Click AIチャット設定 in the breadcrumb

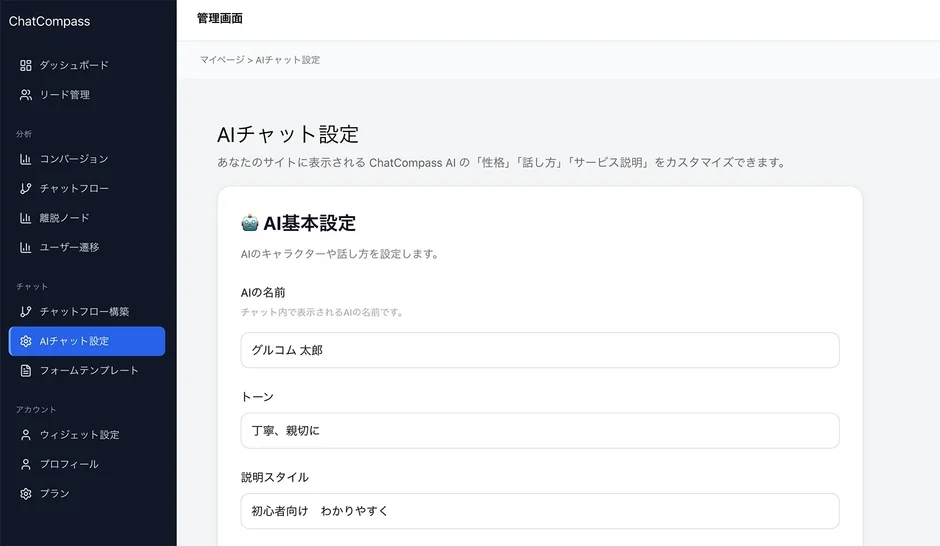(288, 60)
